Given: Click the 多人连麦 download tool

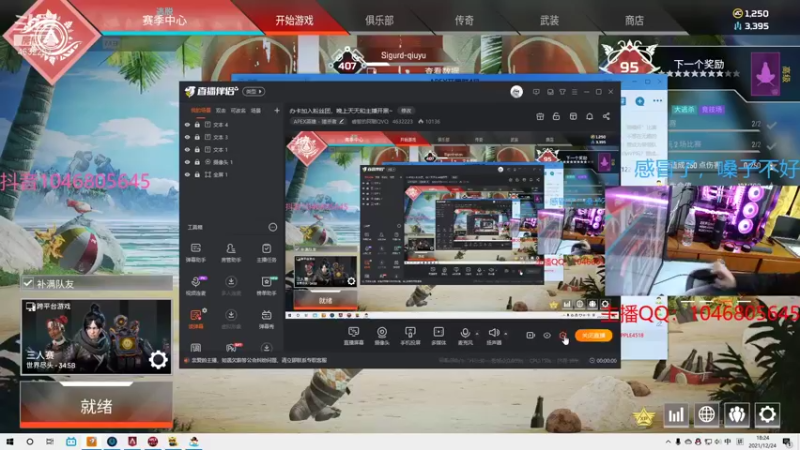Looking at the screenshot, I should (x=231, y=286).
